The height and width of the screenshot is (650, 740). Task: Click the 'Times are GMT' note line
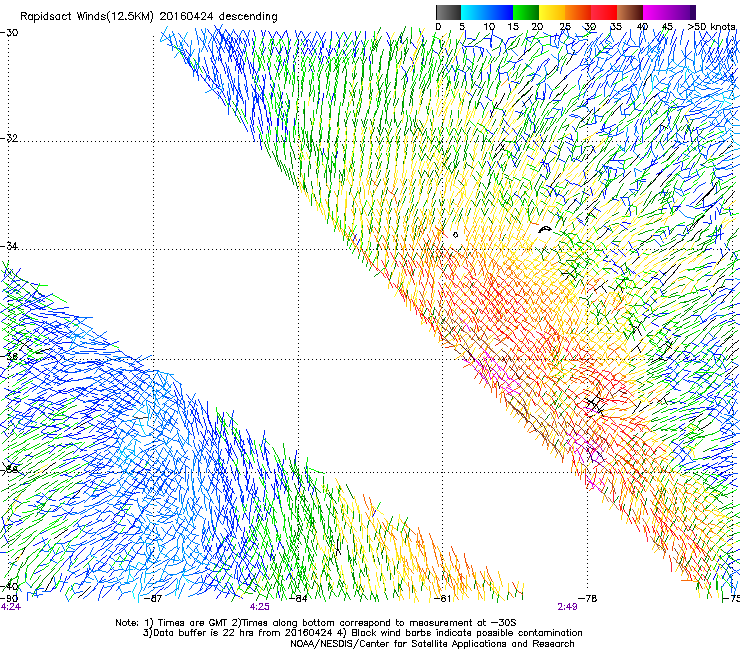point(316,623)
